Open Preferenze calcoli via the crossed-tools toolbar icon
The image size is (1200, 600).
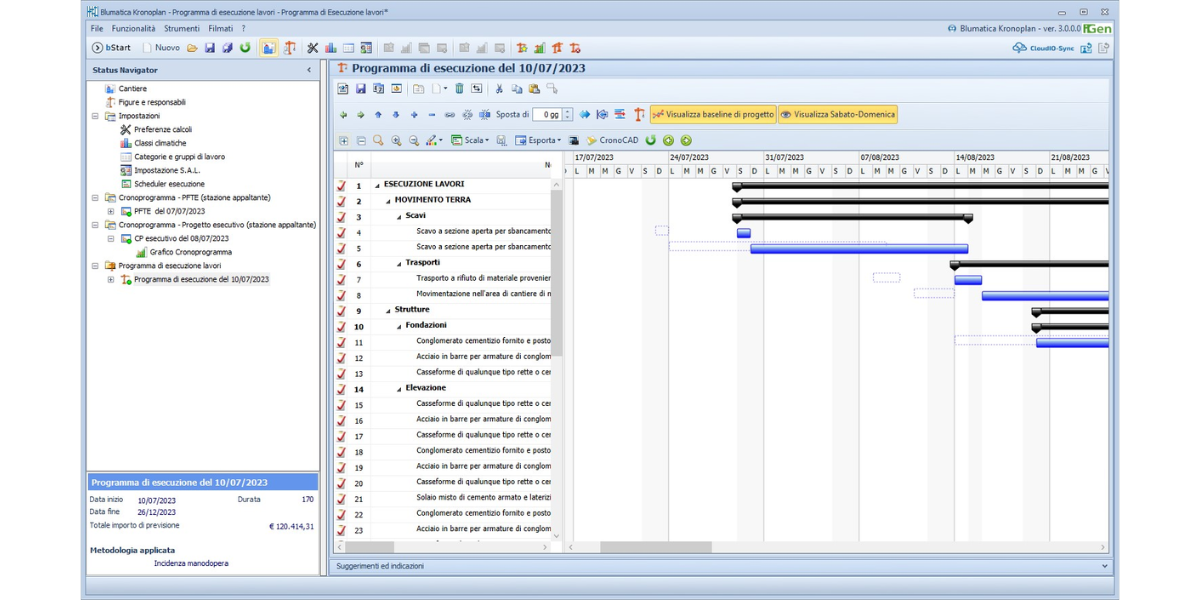[x=312, y=48]
